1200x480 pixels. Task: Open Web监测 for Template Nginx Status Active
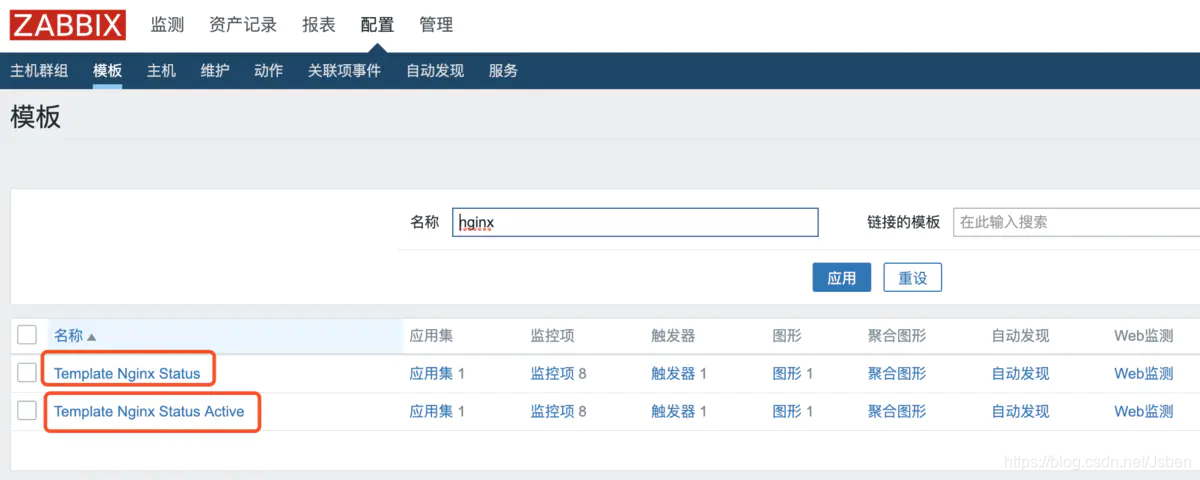click(x=1144, y=412)
